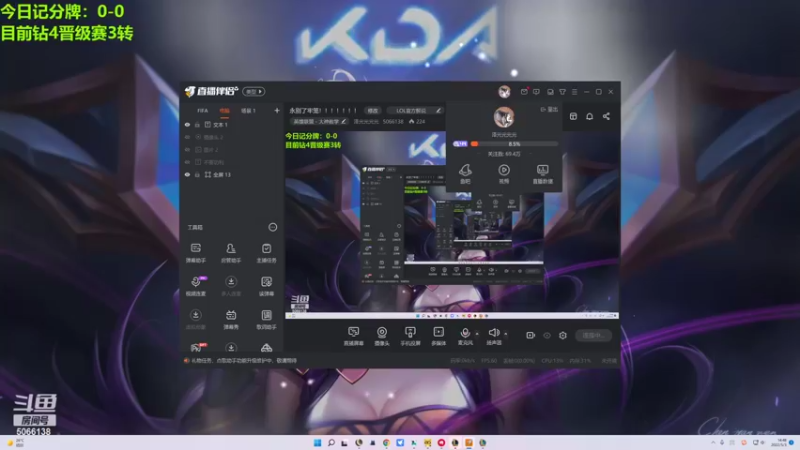Click the task notice in status bar

(240, 361)
